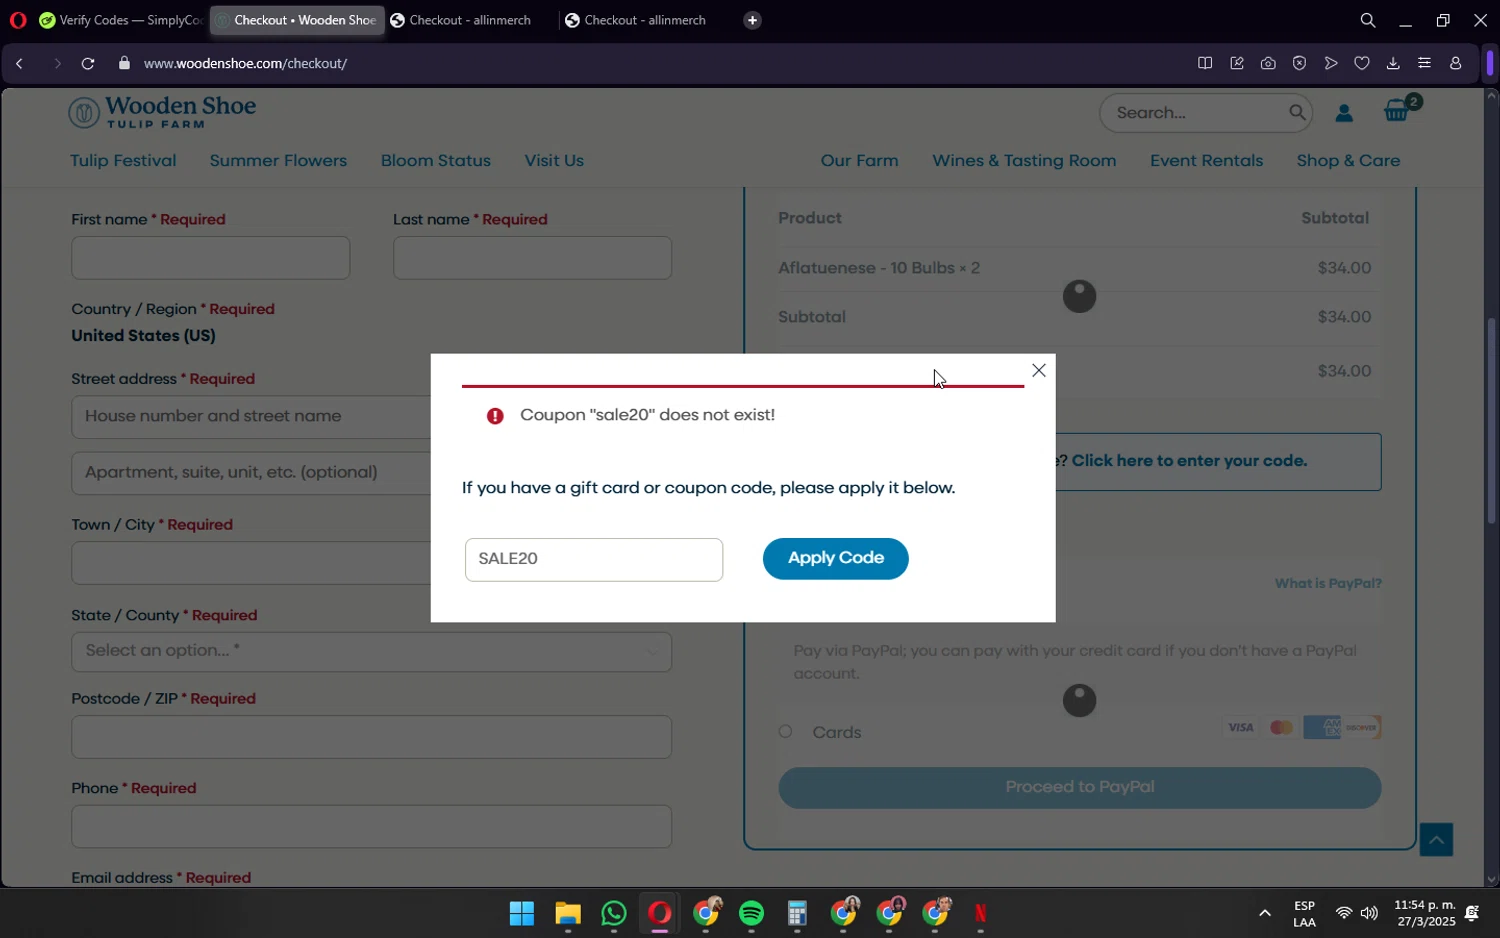Image resolution: width=1500 pixels, height=938 pixels.
Task: Open the Wi-Fi network icon
Action: (x=1344, y=913)
